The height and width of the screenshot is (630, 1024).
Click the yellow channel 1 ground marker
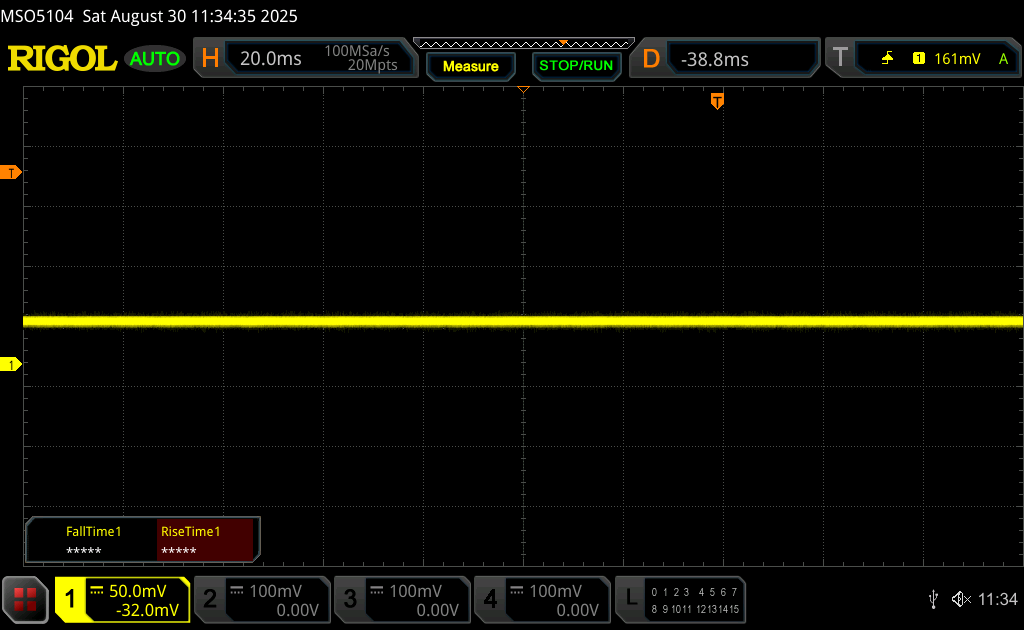pyautogui.click(x=10, y=364)
